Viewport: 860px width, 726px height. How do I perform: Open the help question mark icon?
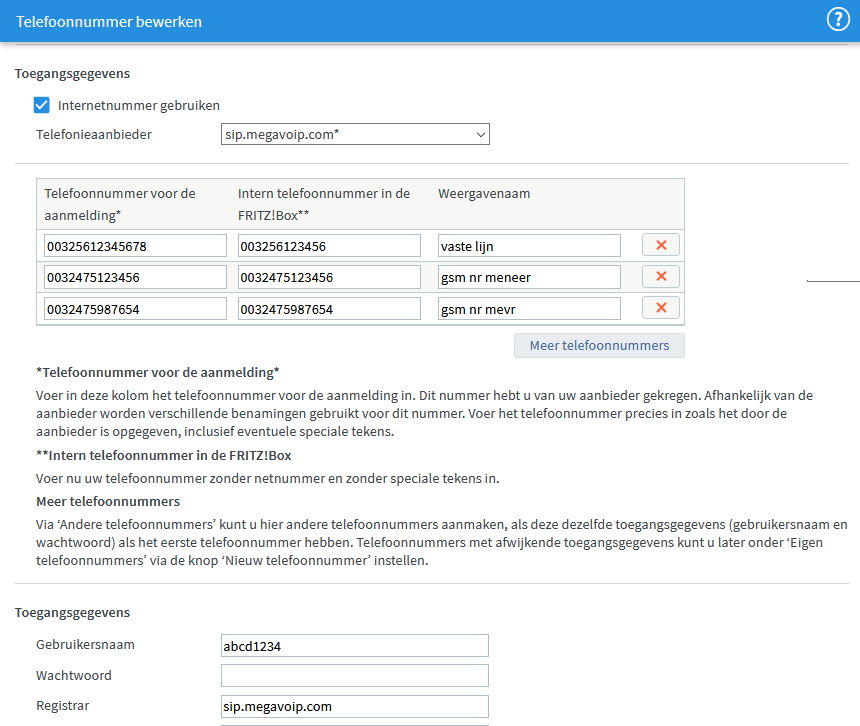pyautogui.click(x=838, y=20)
